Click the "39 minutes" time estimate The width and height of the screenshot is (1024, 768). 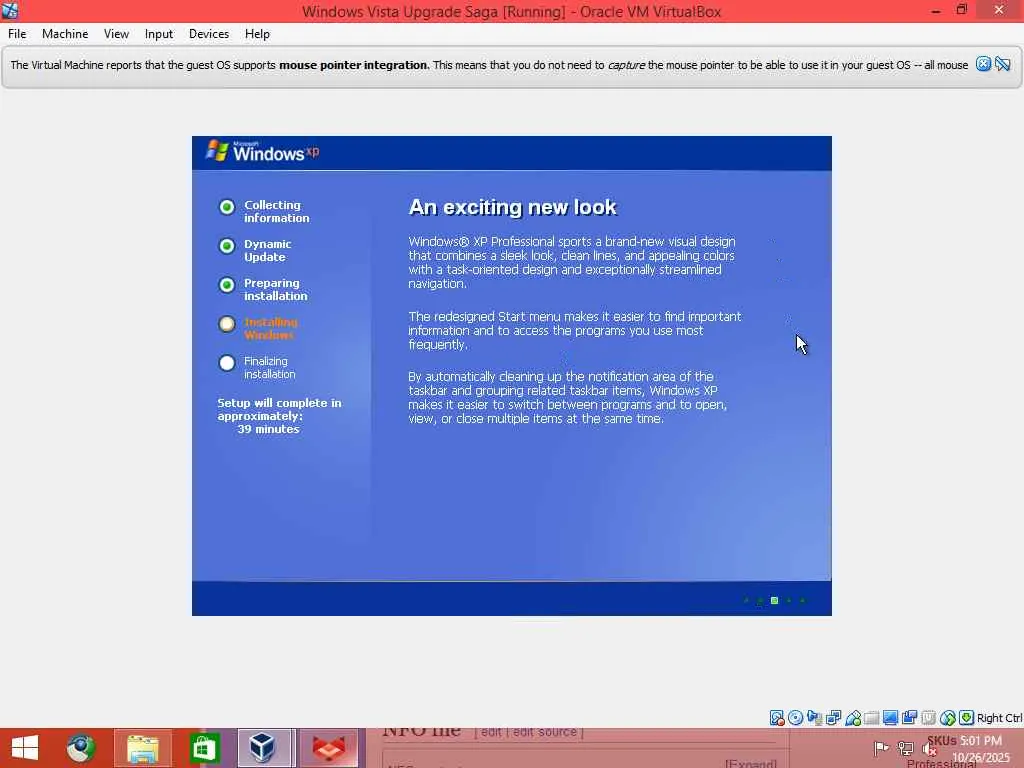pyautogui.click(x=268, y=429)
